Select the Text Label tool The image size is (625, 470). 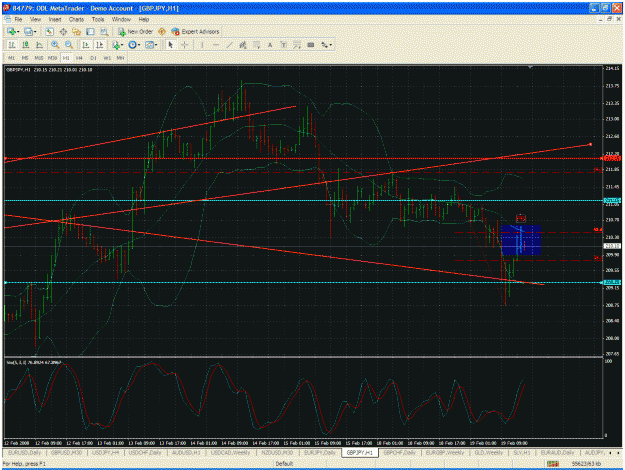pyautogui.click(x=283, y=45)
